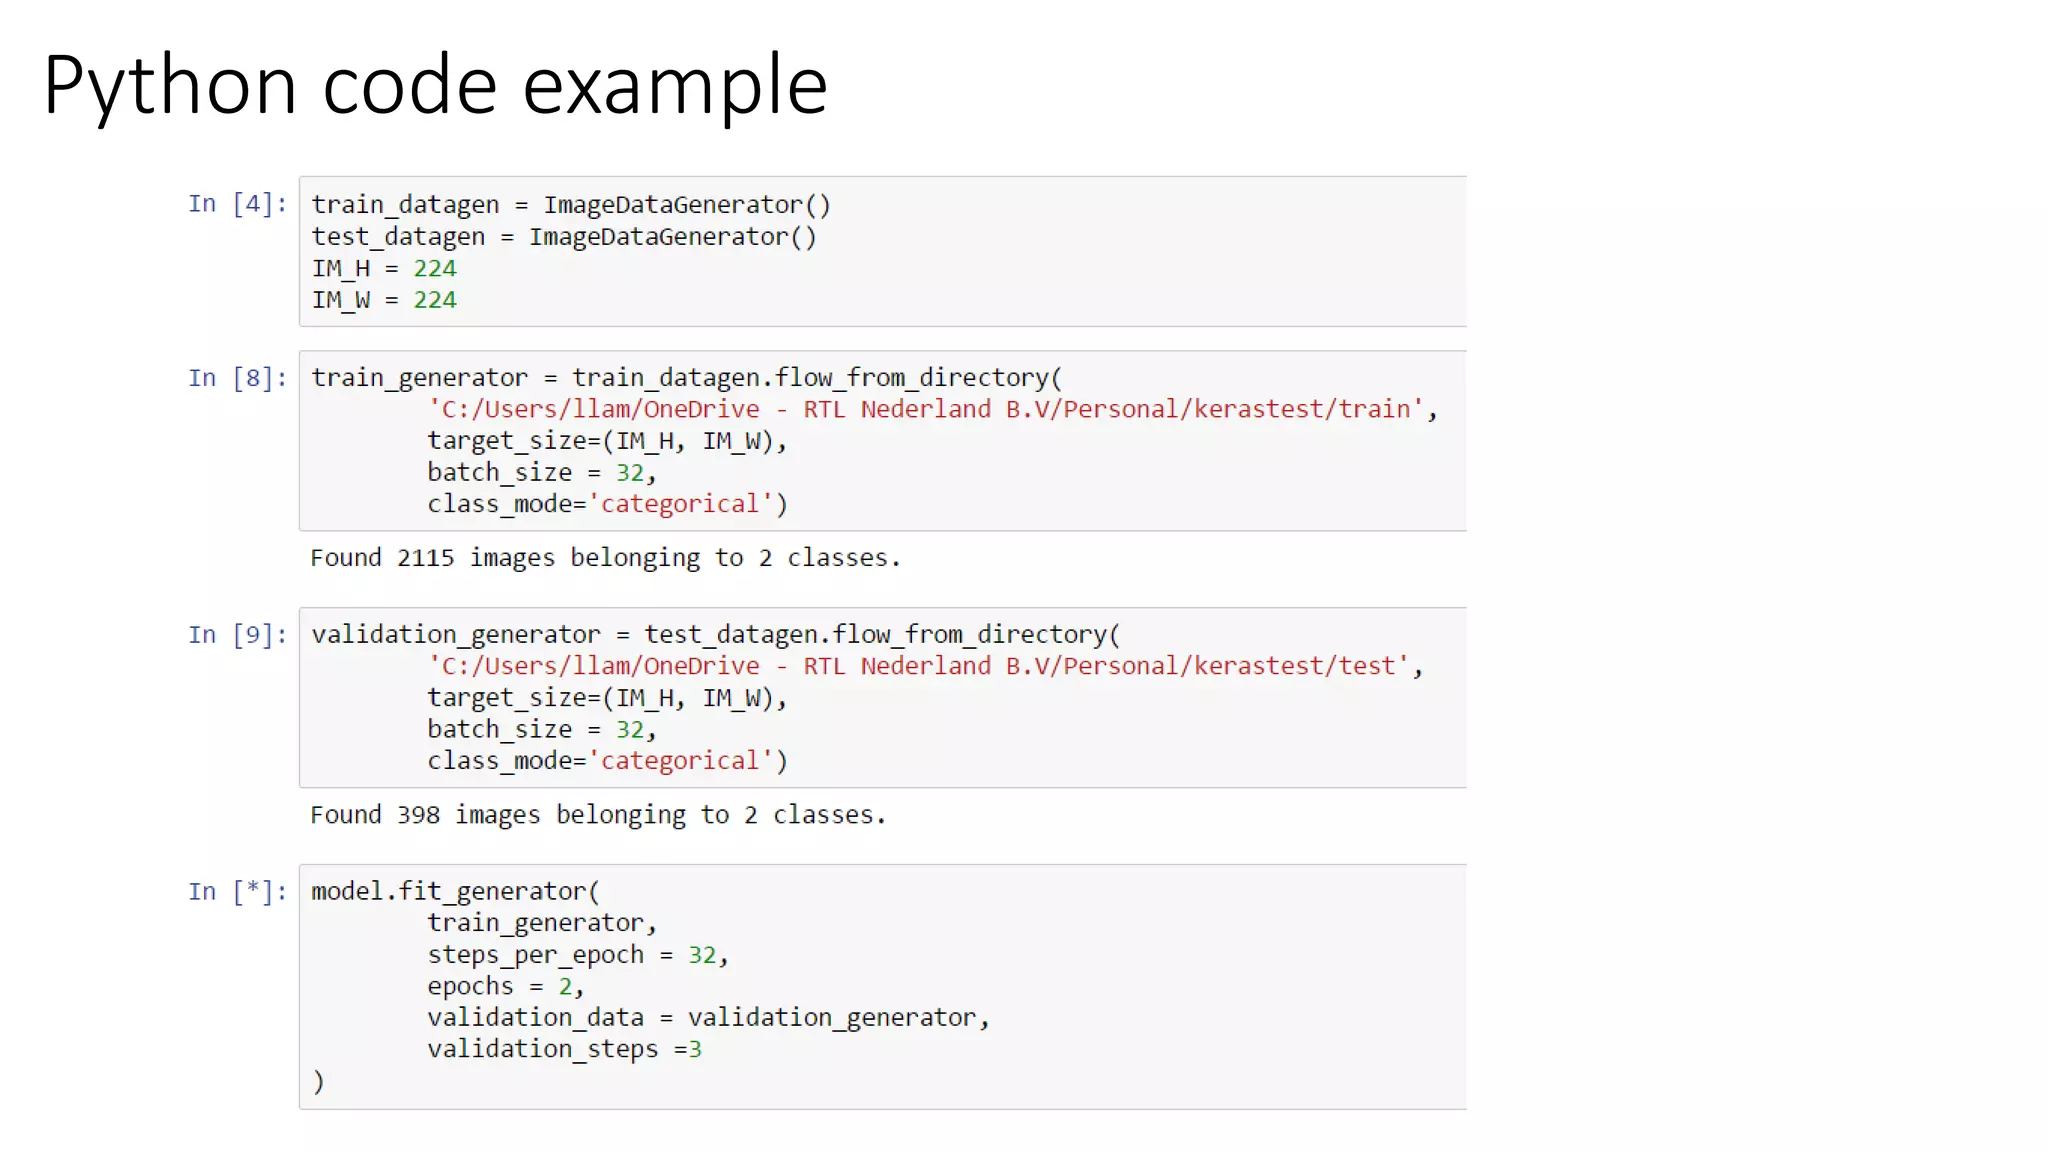Click 'Found 398 images' output text
This screenshot has height=1152, width=2048.
pyautogui.click(x=597, y=815)
